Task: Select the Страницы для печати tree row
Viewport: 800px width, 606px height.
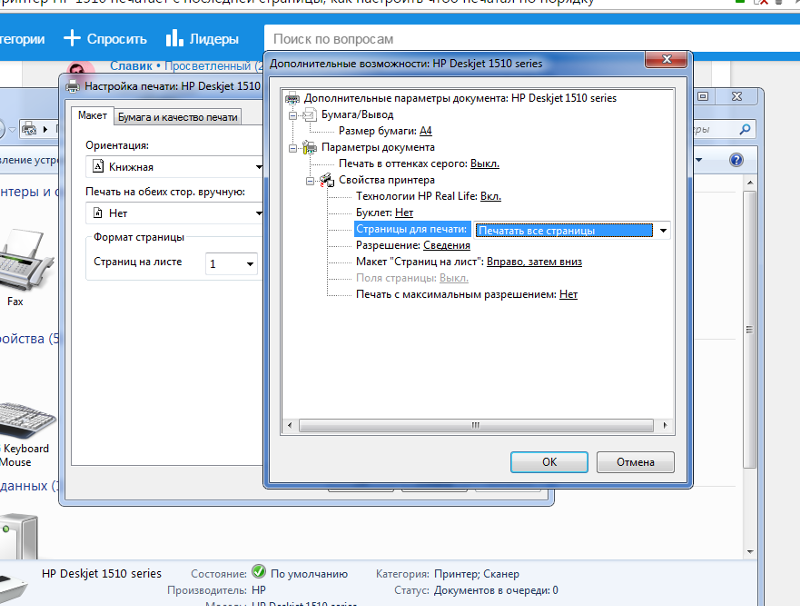Action: 411,229
